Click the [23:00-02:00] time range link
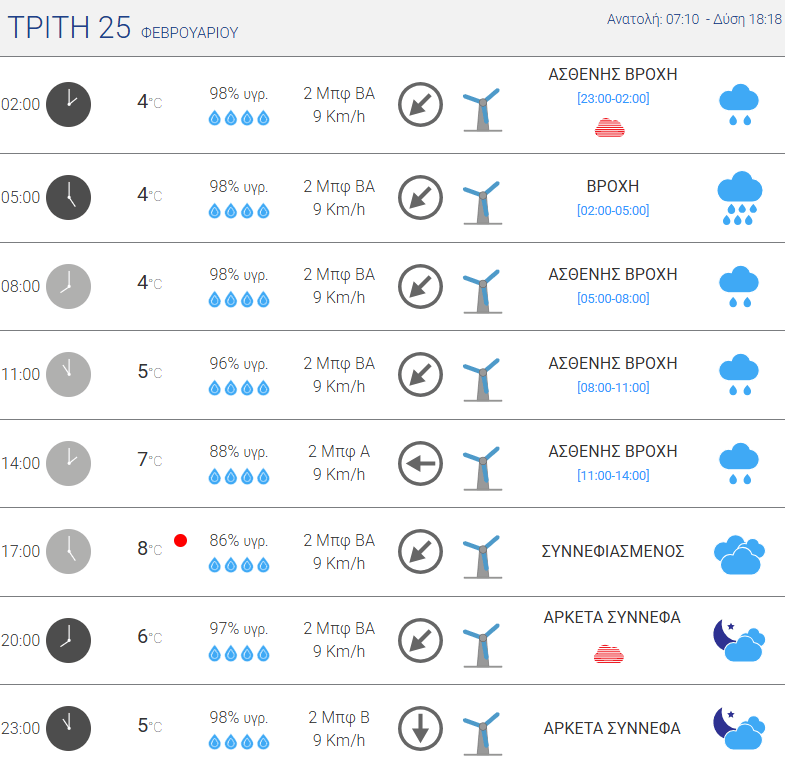 pos(613,98)
